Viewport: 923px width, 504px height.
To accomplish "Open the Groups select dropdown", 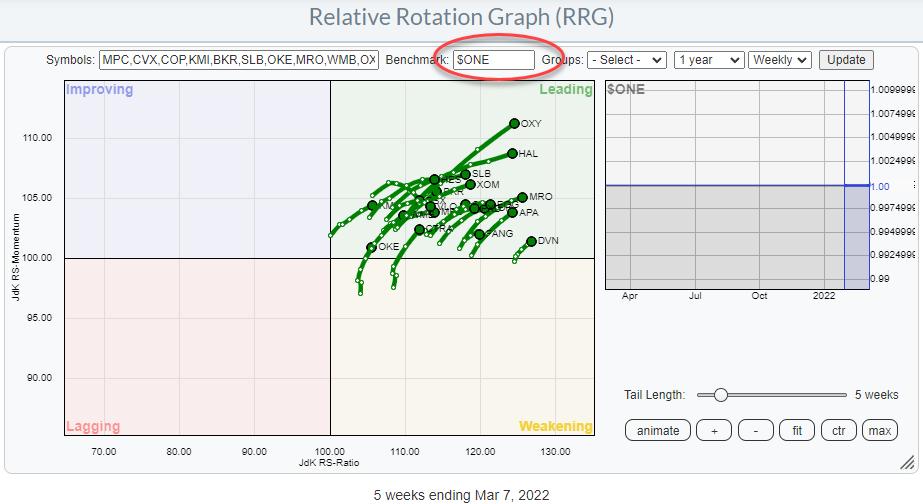I will pos(627,60).
